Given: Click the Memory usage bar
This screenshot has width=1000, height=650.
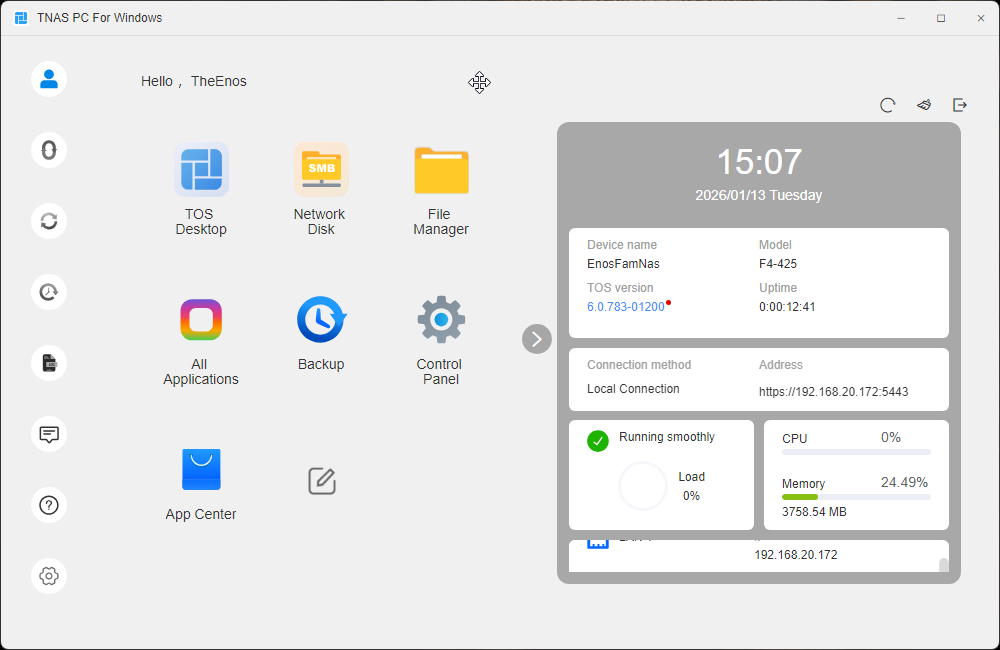Looking at the screenshot, I should point(857,497).
